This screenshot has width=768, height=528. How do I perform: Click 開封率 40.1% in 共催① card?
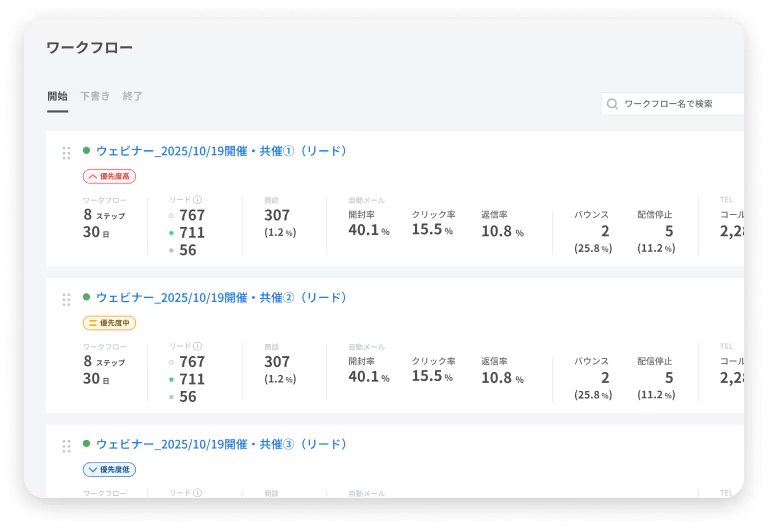(368, 231)
